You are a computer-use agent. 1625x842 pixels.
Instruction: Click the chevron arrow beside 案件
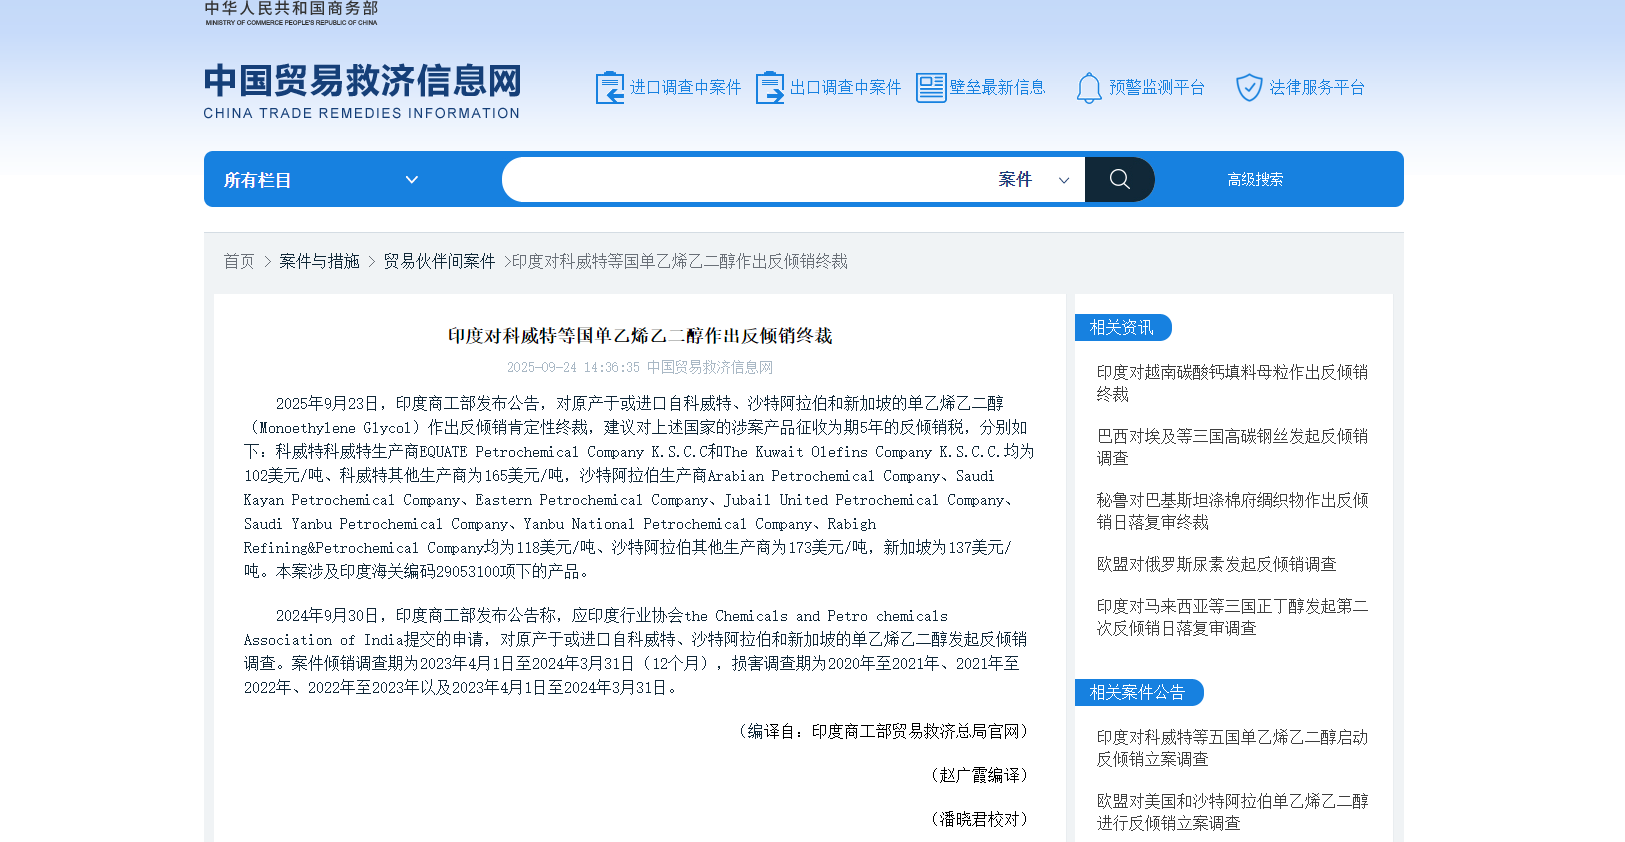pos(1064,181)
